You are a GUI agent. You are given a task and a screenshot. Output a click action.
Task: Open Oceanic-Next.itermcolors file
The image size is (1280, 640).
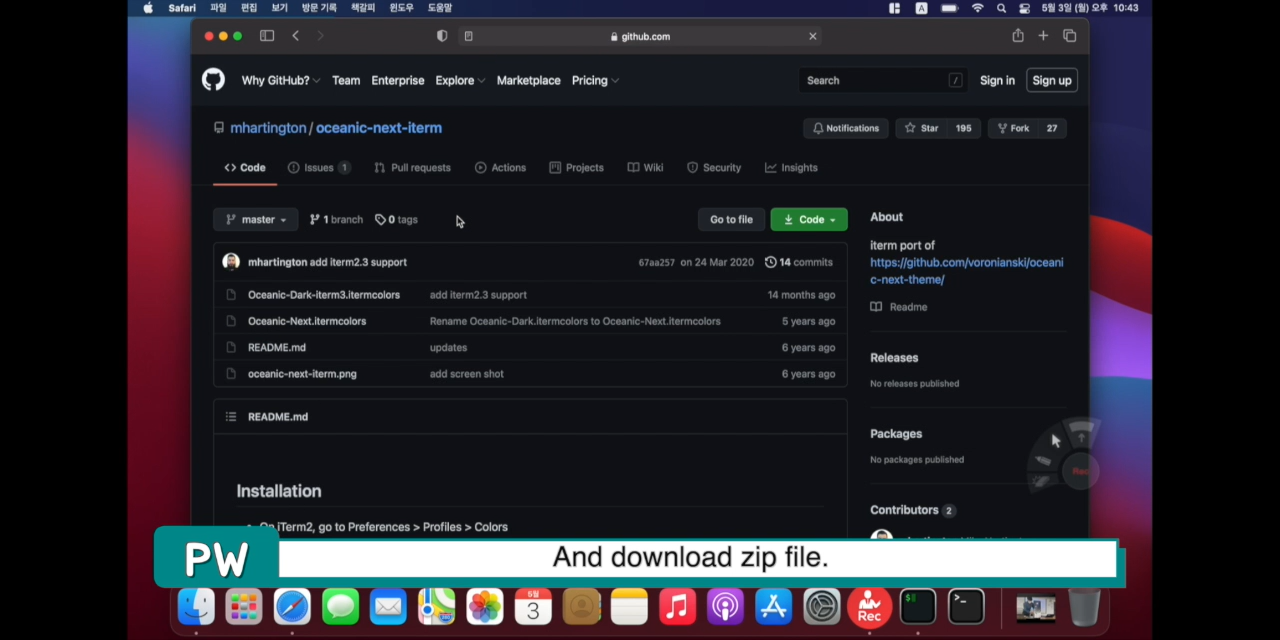(x=307, y=321)
